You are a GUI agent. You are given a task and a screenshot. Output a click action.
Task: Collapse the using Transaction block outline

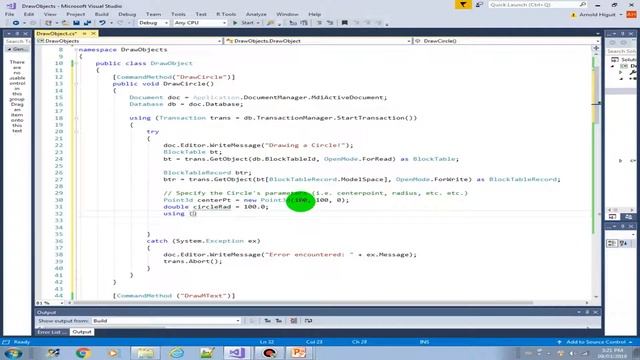tap(76, 118)
